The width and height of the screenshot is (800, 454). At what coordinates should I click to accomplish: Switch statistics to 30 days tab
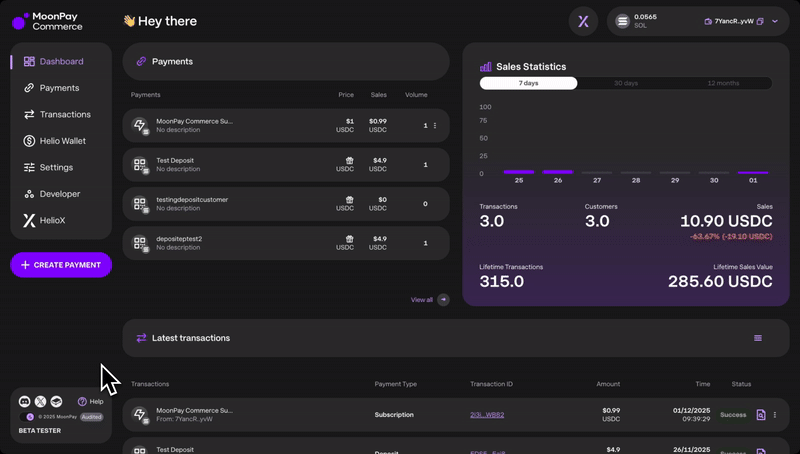626,83
